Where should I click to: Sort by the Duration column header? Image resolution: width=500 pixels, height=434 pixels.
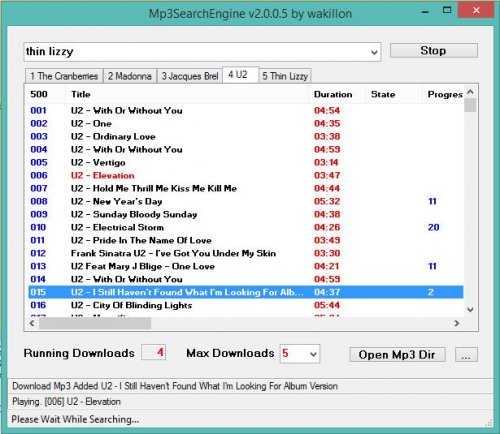(x=337, y=94)
